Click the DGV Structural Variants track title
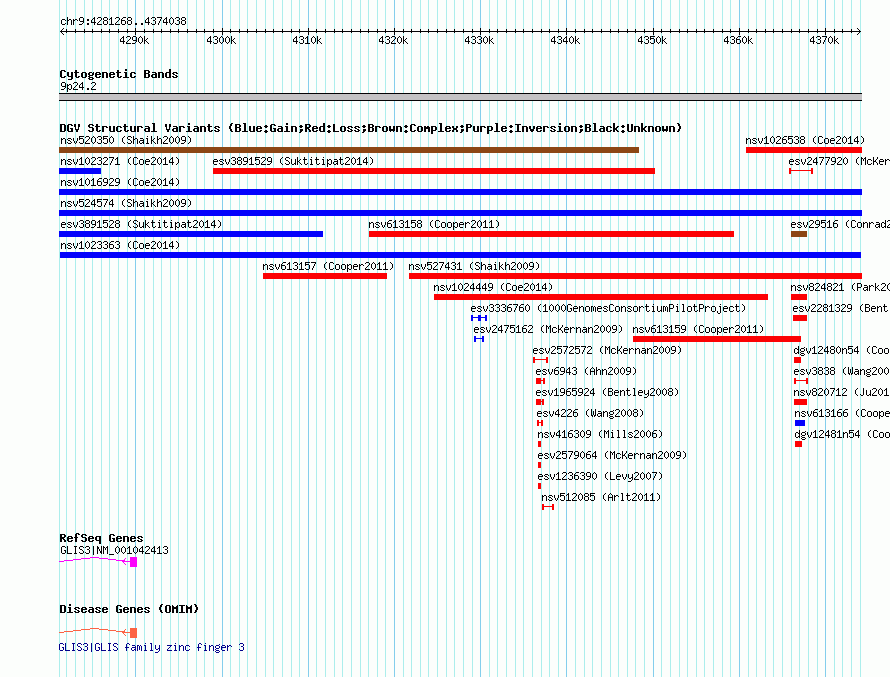Viewport: 890px width, 677px height. click(x=371, y=128)
